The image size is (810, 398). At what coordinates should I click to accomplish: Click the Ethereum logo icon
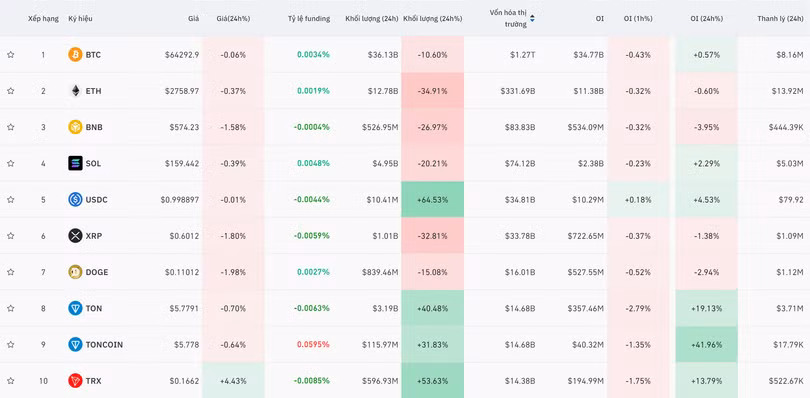75,90
